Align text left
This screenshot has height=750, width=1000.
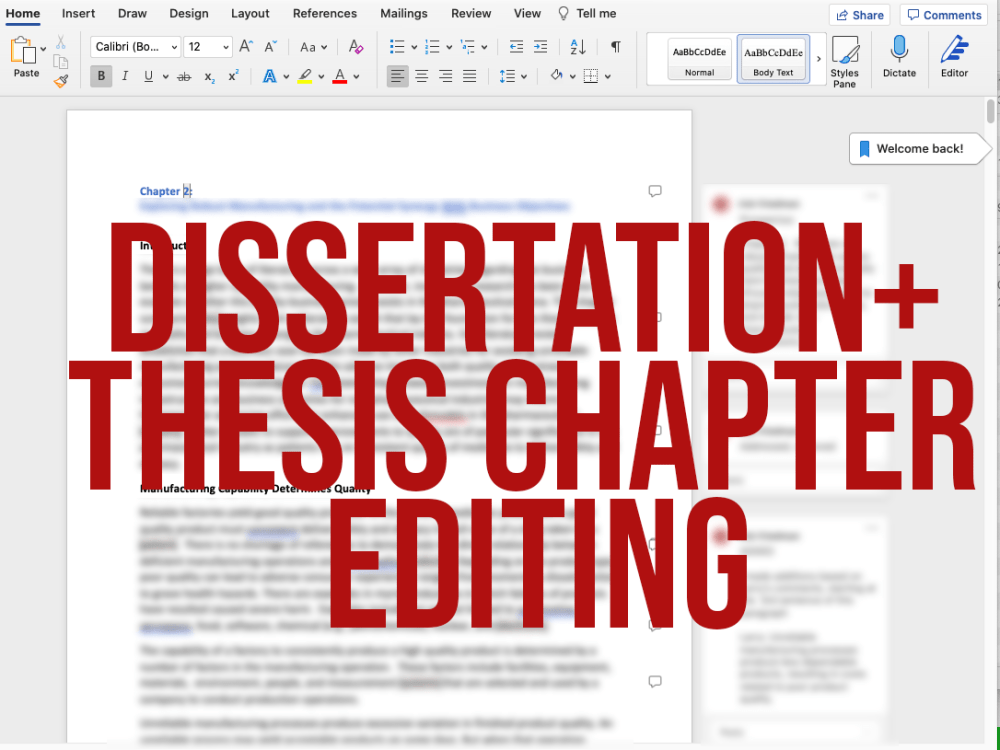397,77
